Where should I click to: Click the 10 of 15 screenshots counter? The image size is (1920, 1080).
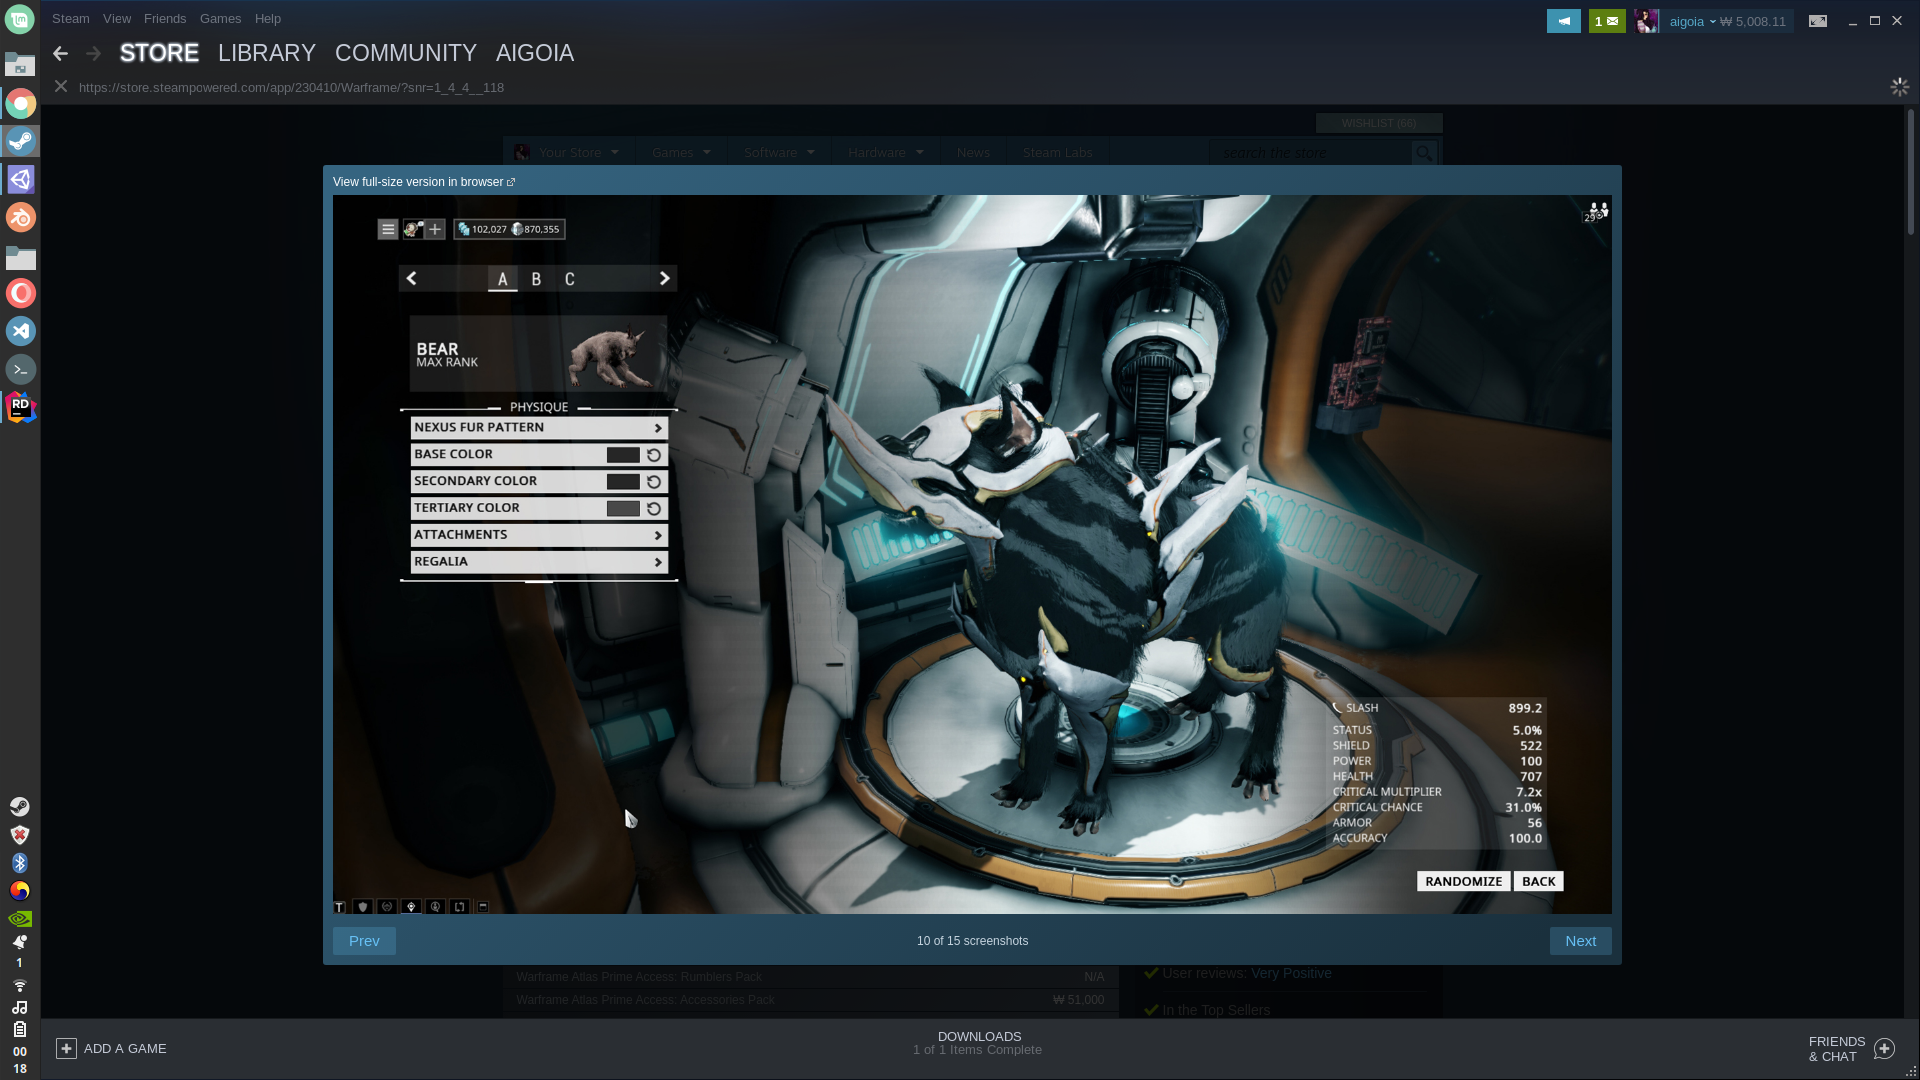(x=972, y=941)
